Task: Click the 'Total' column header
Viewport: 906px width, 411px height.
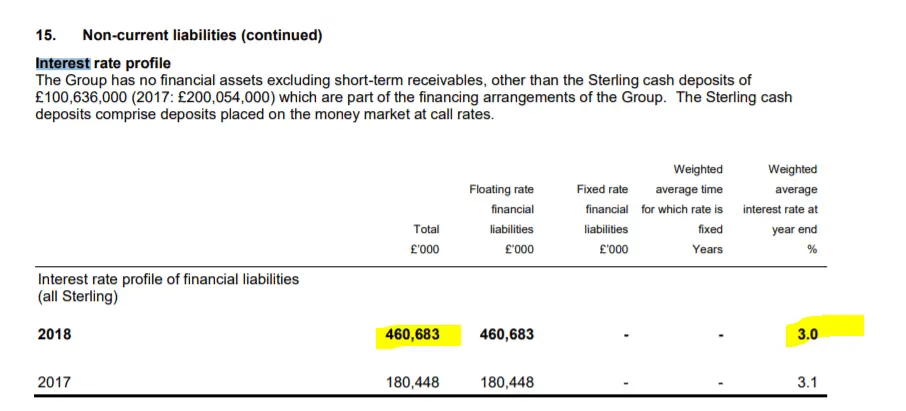Action: click(426, 229)
